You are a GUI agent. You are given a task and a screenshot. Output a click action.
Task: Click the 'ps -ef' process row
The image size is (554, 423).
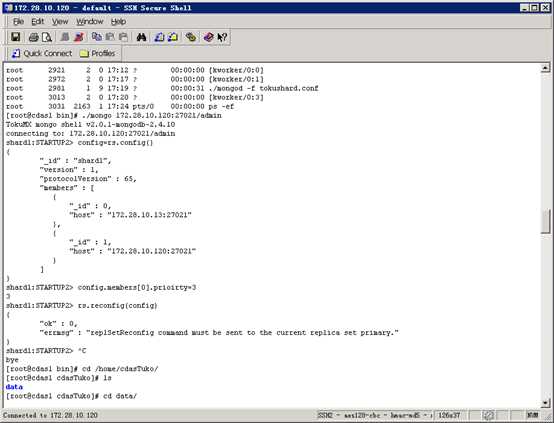click(120, 106)
